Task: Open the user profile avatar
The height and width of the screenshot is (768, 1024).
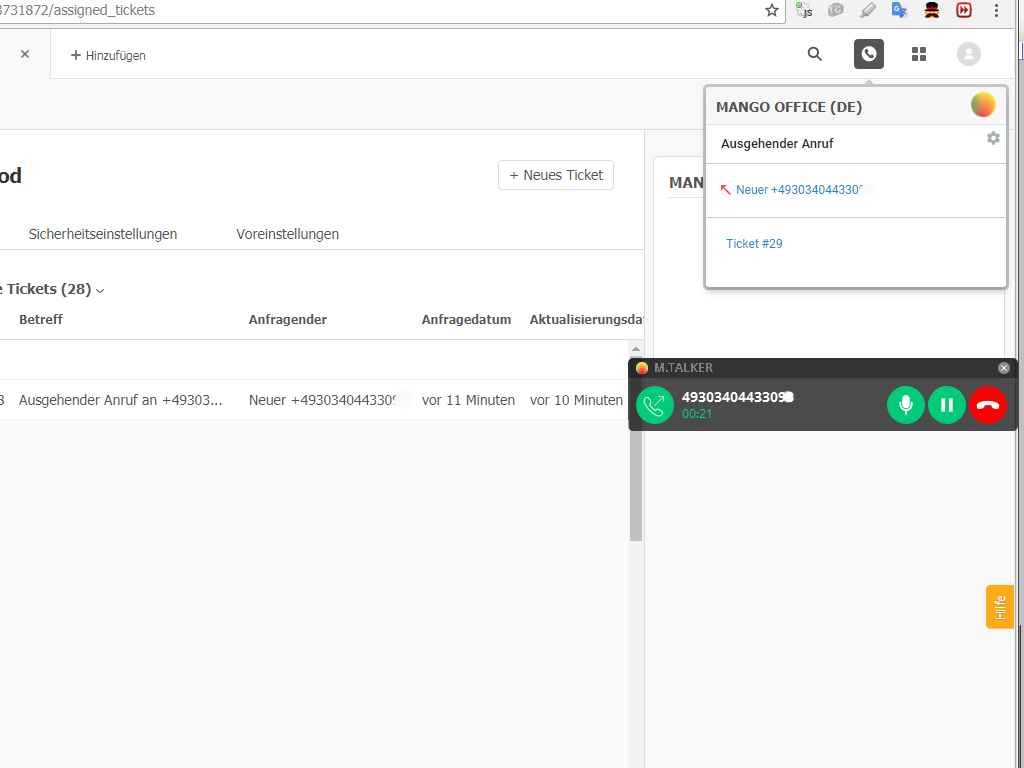Action: point(968,54)
